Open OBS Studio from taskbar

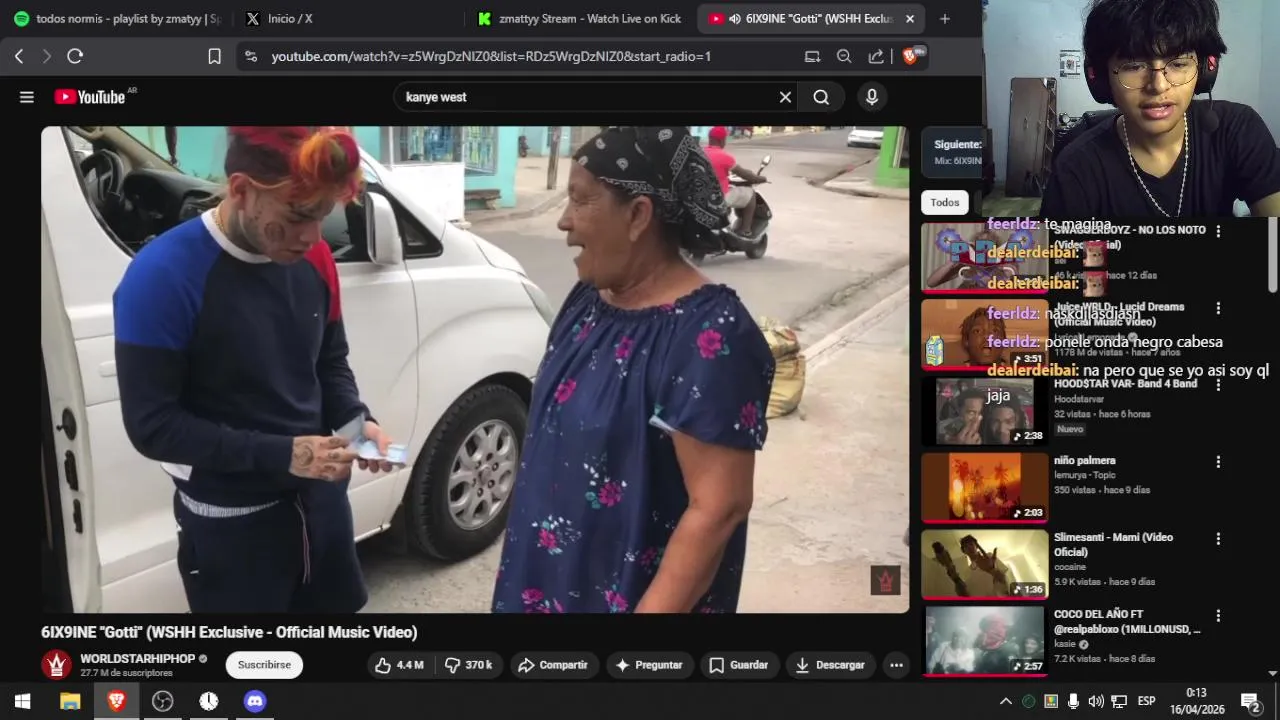pos(162,701)
